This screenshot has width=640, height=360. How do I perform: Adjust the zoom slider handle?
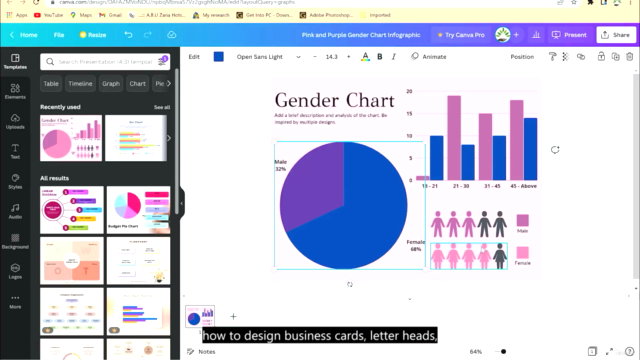pos(503,351)
